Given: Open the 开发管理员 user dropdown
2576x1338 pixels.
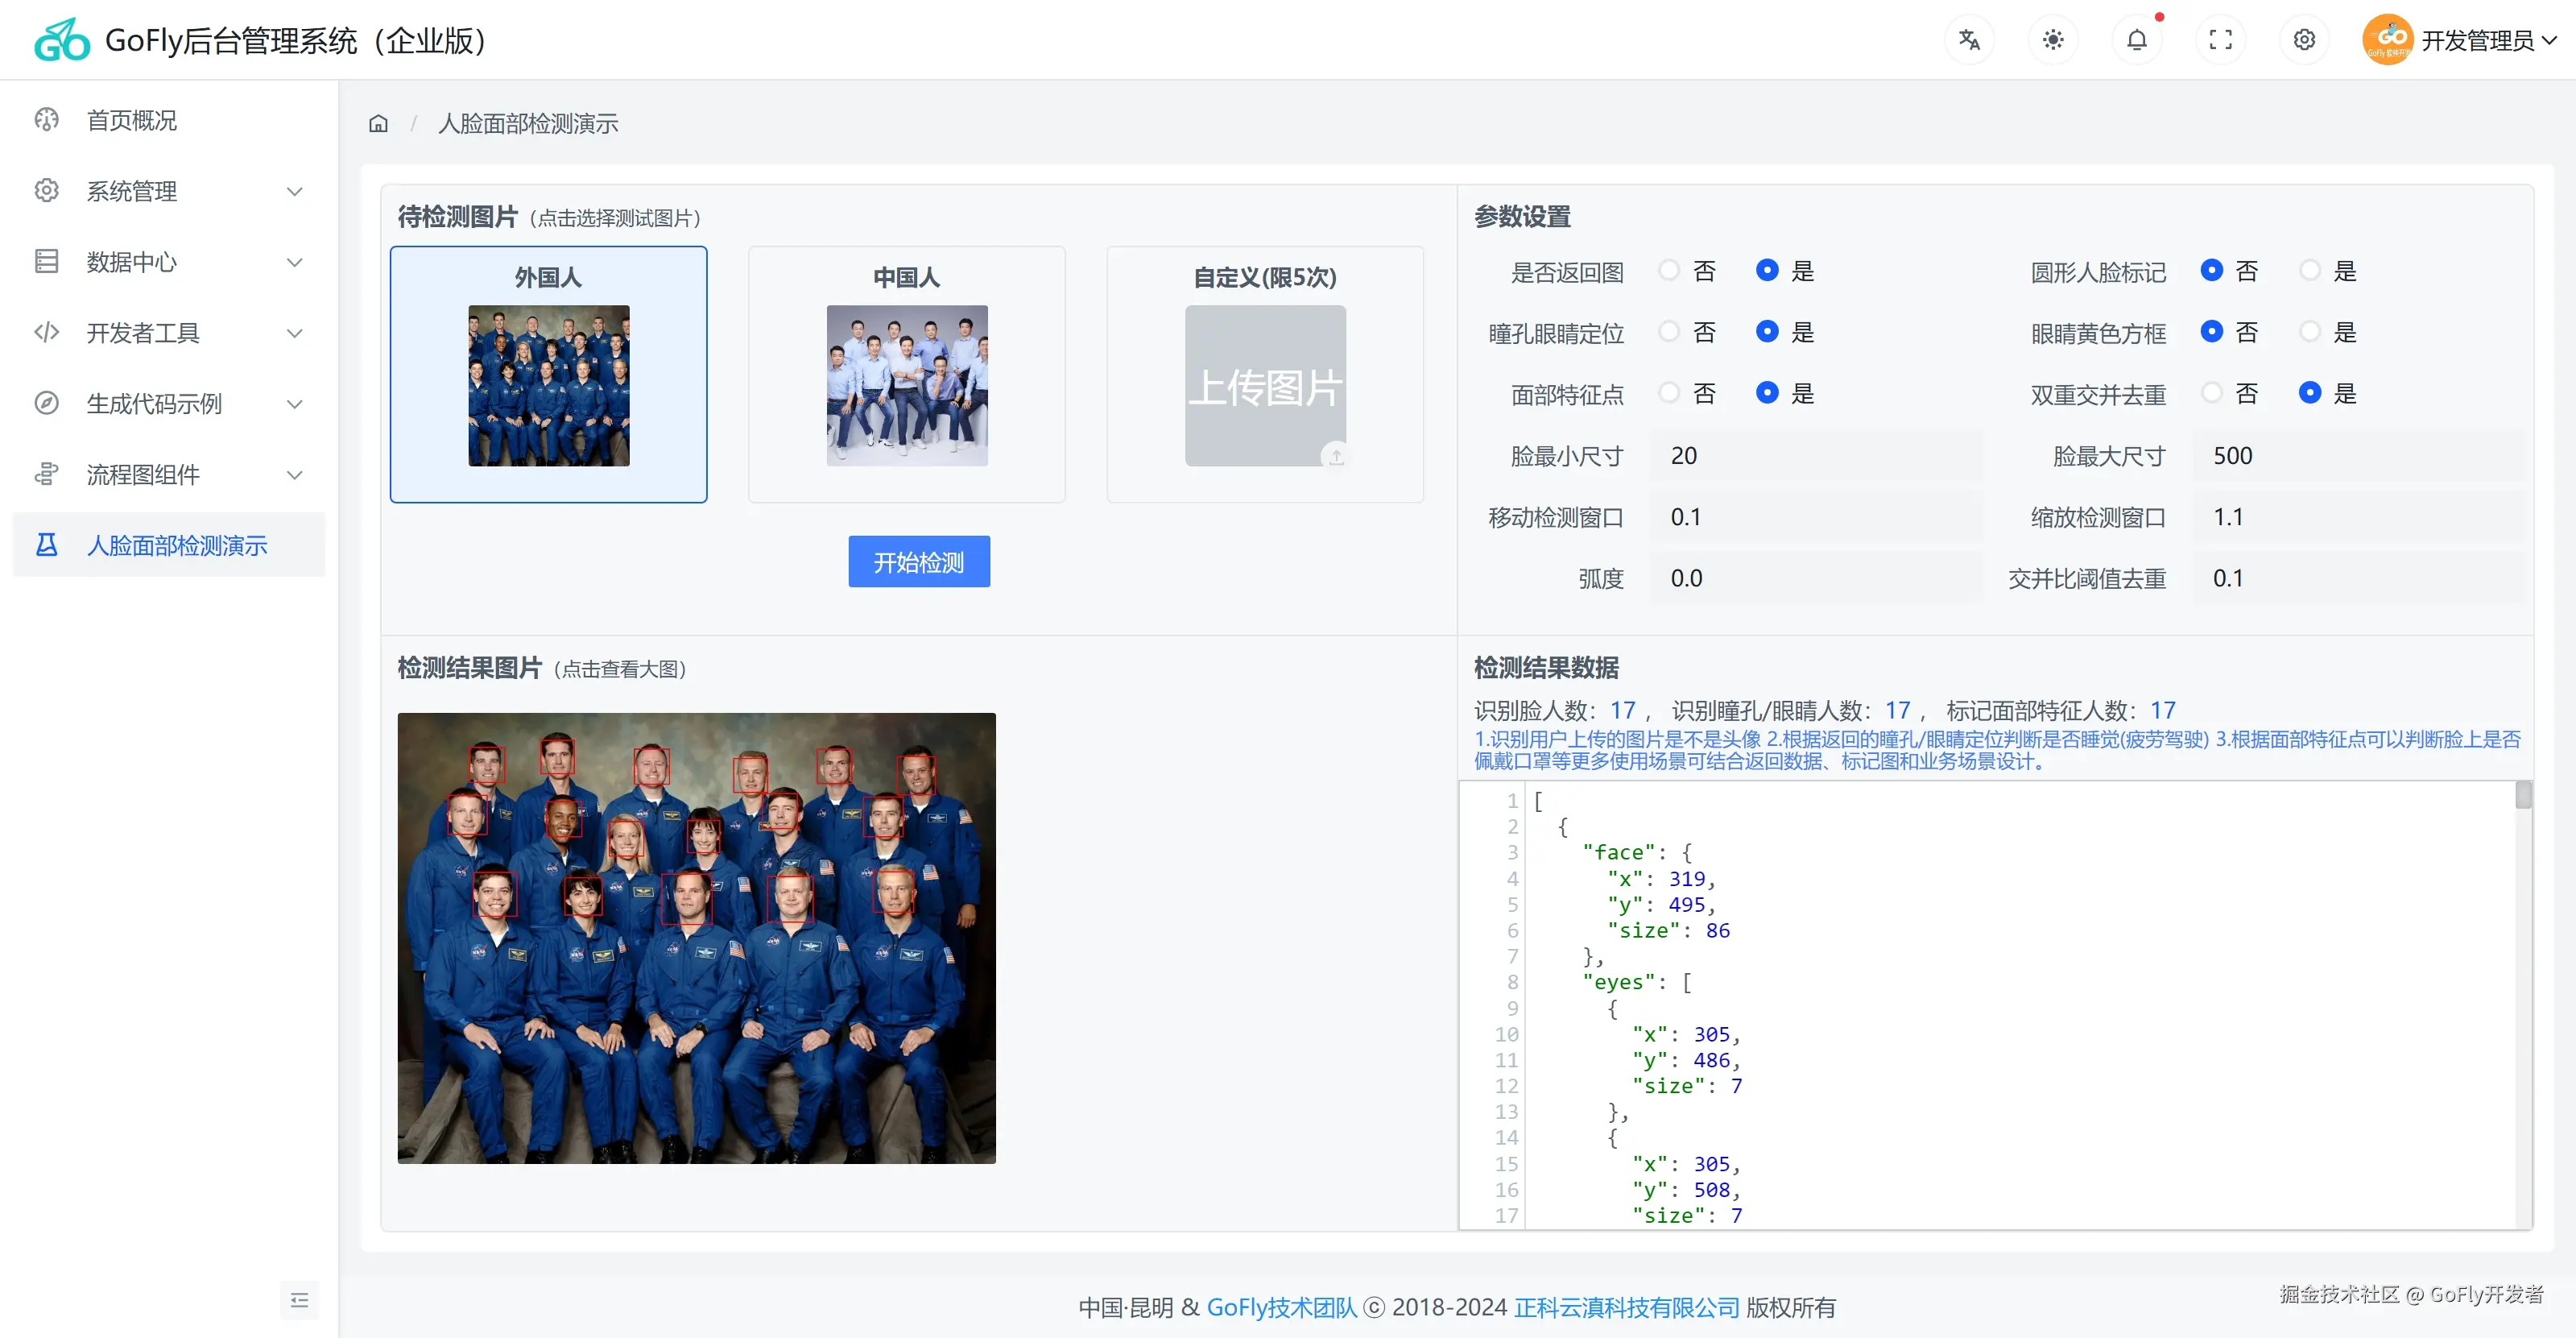Looking at the screenshot, I should (2476, 40).
